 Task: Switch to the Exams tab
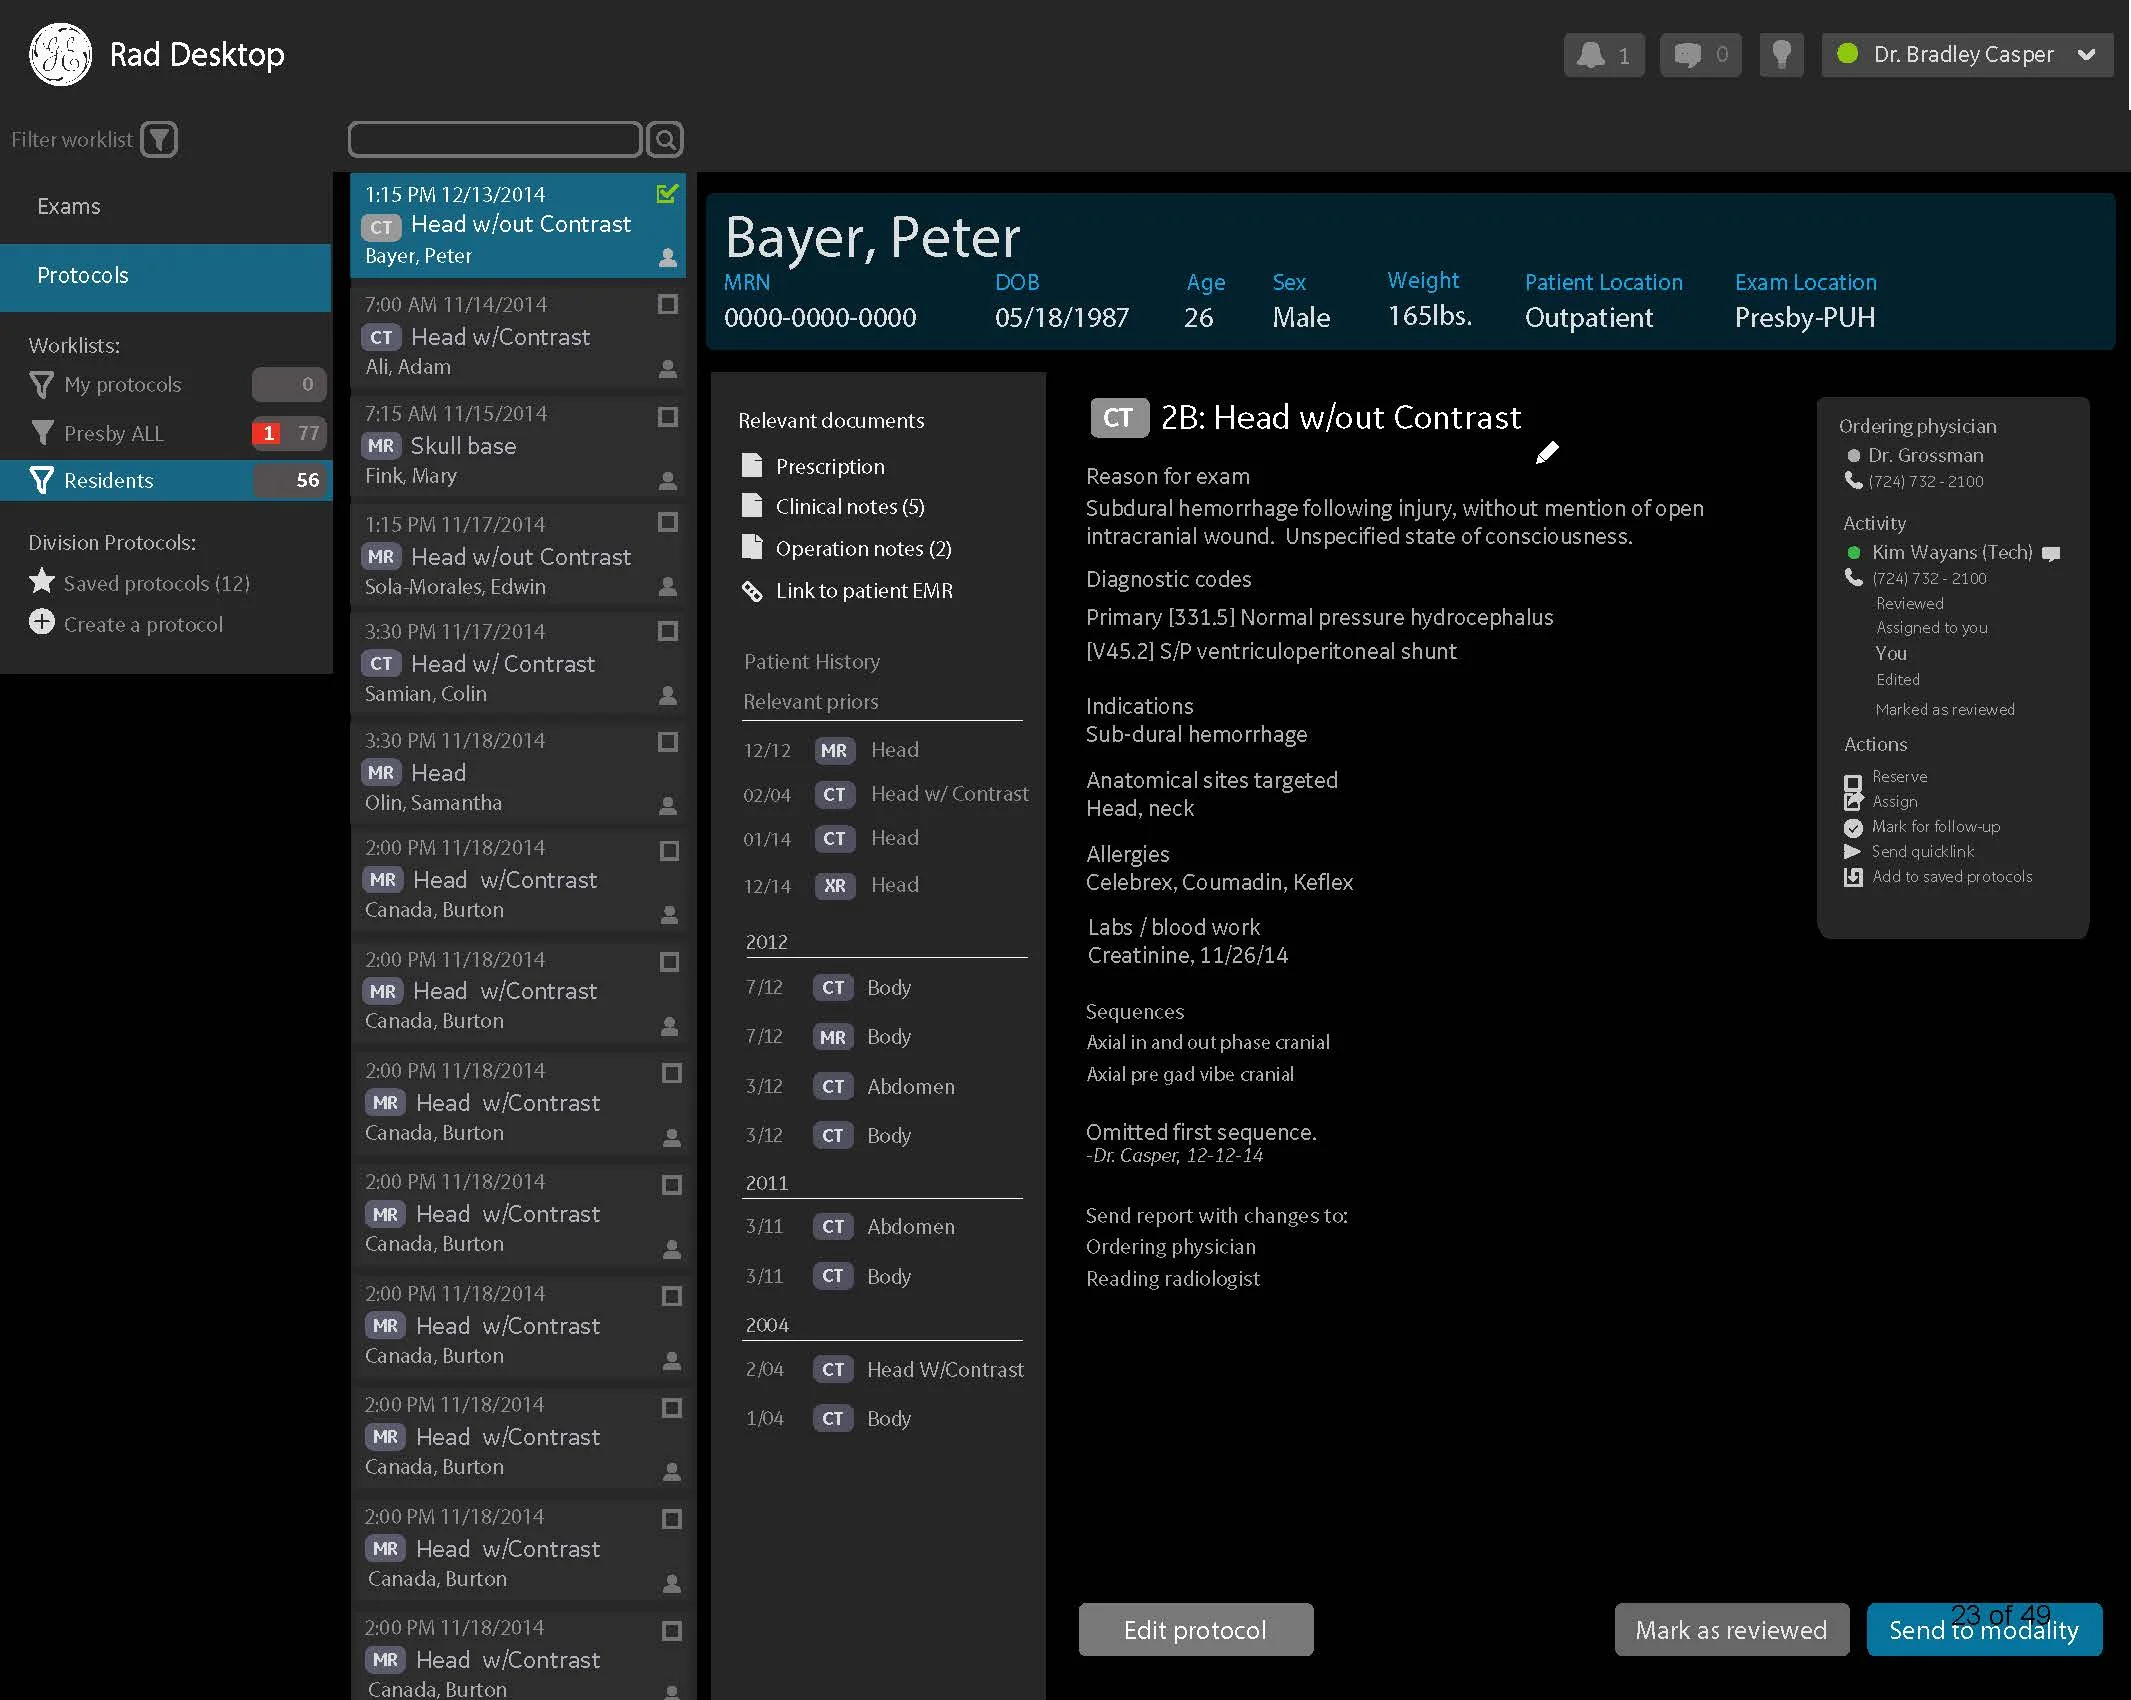pos(68,206)
